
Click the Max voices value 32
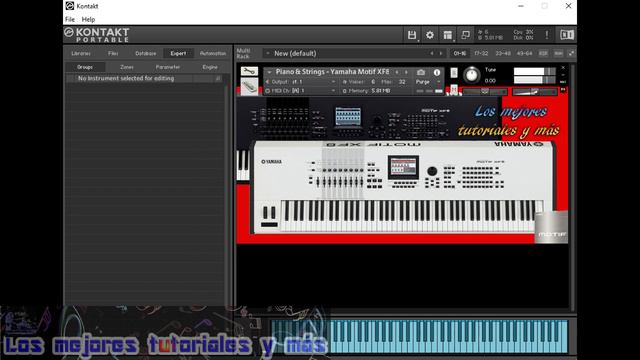point(402,82)
